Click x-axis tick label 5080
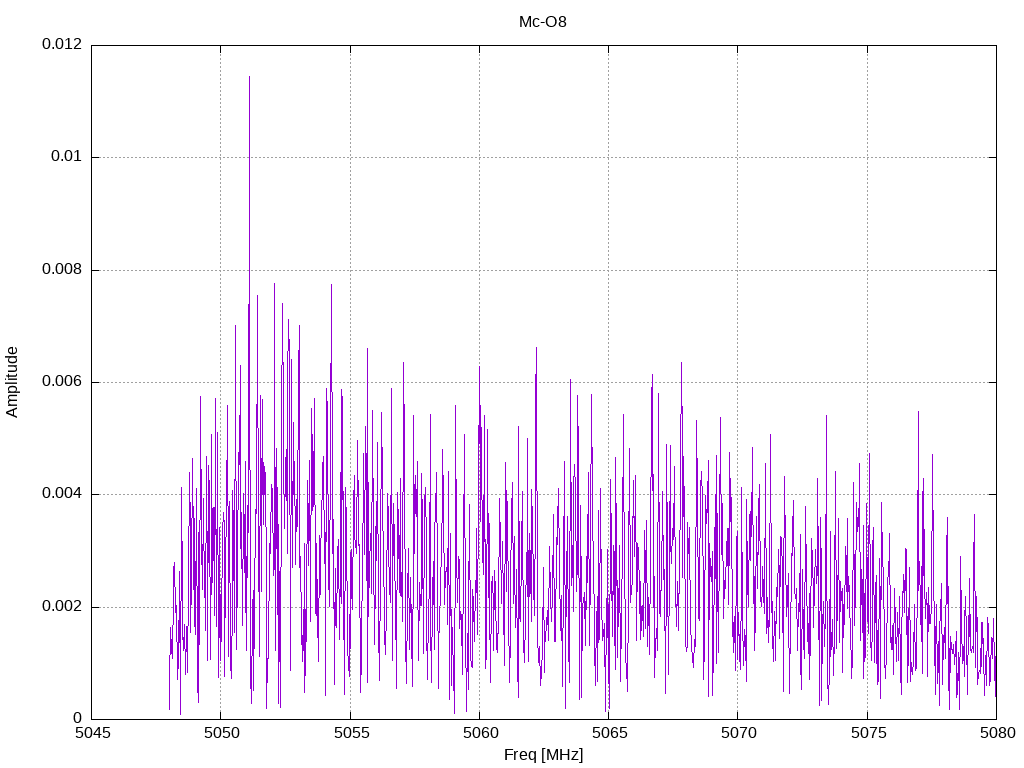This screenshot has height=768, width=1024. coord(997,733)
